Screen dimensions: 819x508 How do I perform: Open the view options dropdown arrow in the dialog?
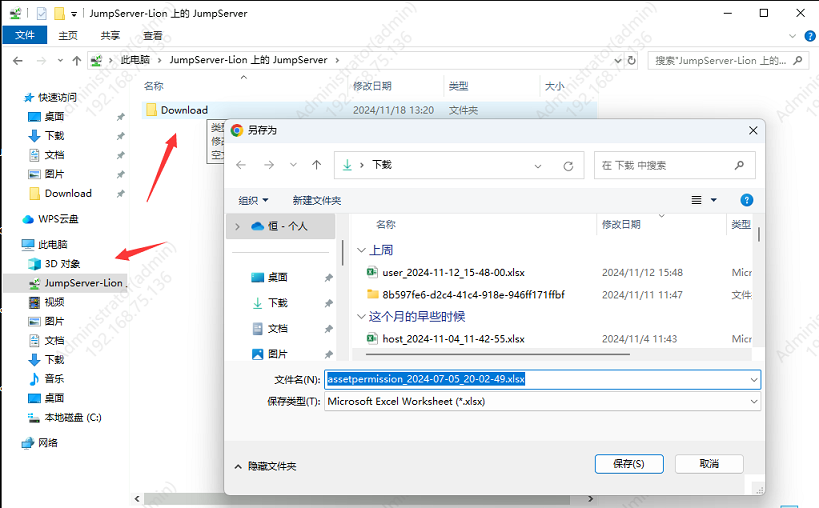[713, 200]
